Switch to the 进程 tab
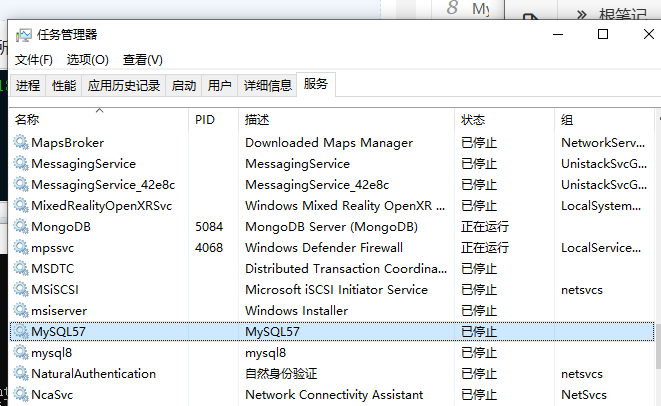The height and width of the screenshot is (406, 661). coord(28,86)
